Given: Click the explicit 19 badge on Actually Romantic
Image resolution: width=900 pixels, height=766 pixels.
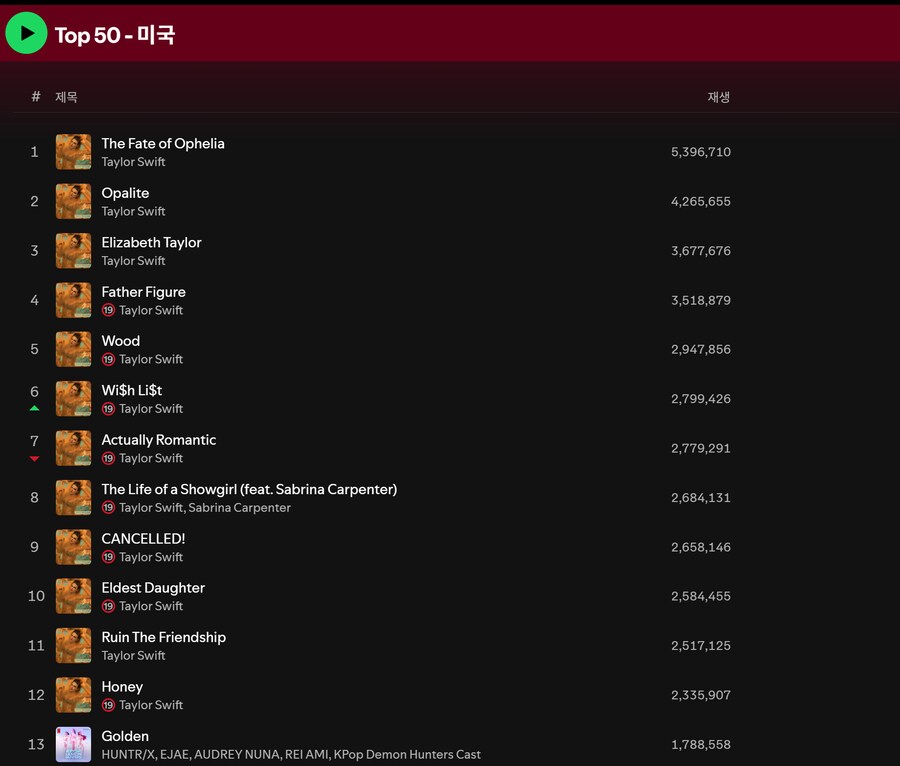Looking at the screenshot, I should [x=108, y=458].
